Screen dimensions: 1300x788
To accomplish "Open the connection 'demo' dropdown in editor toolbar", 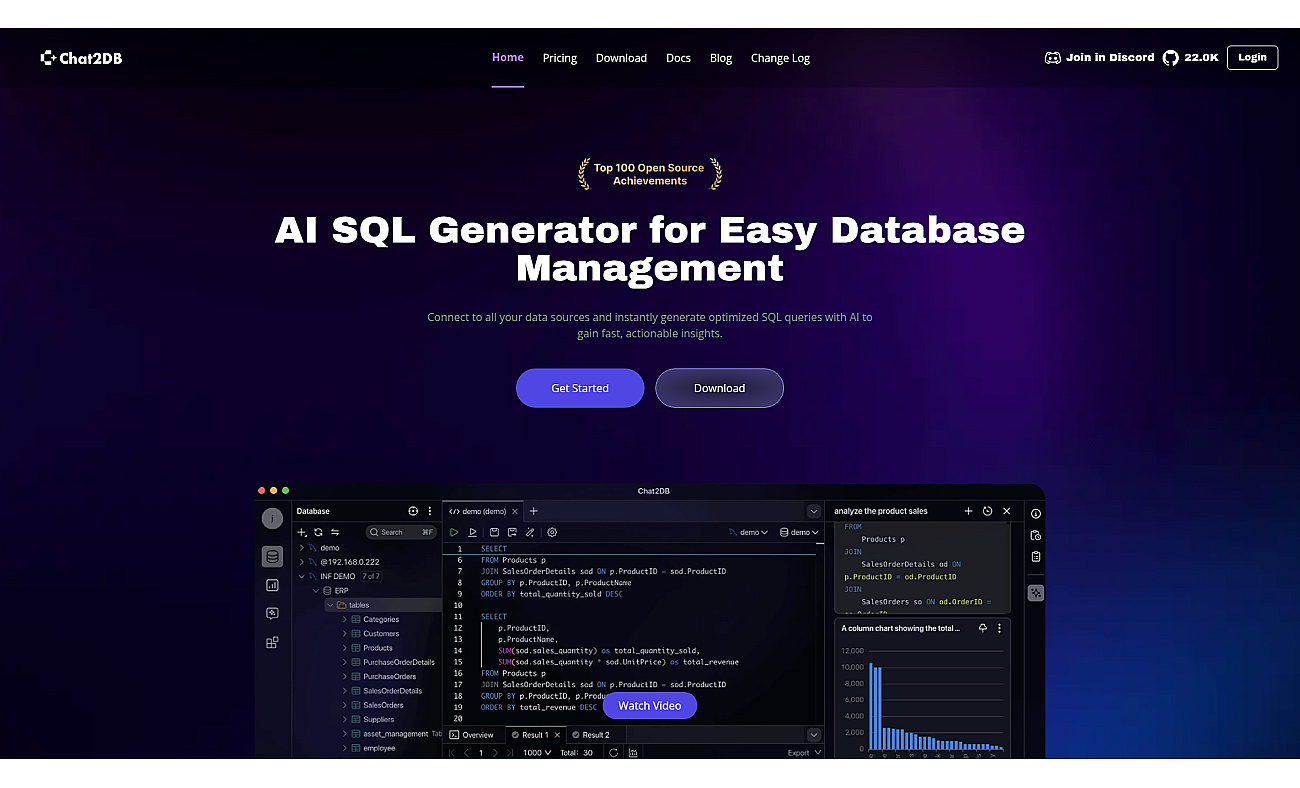I will click(749, 532).
